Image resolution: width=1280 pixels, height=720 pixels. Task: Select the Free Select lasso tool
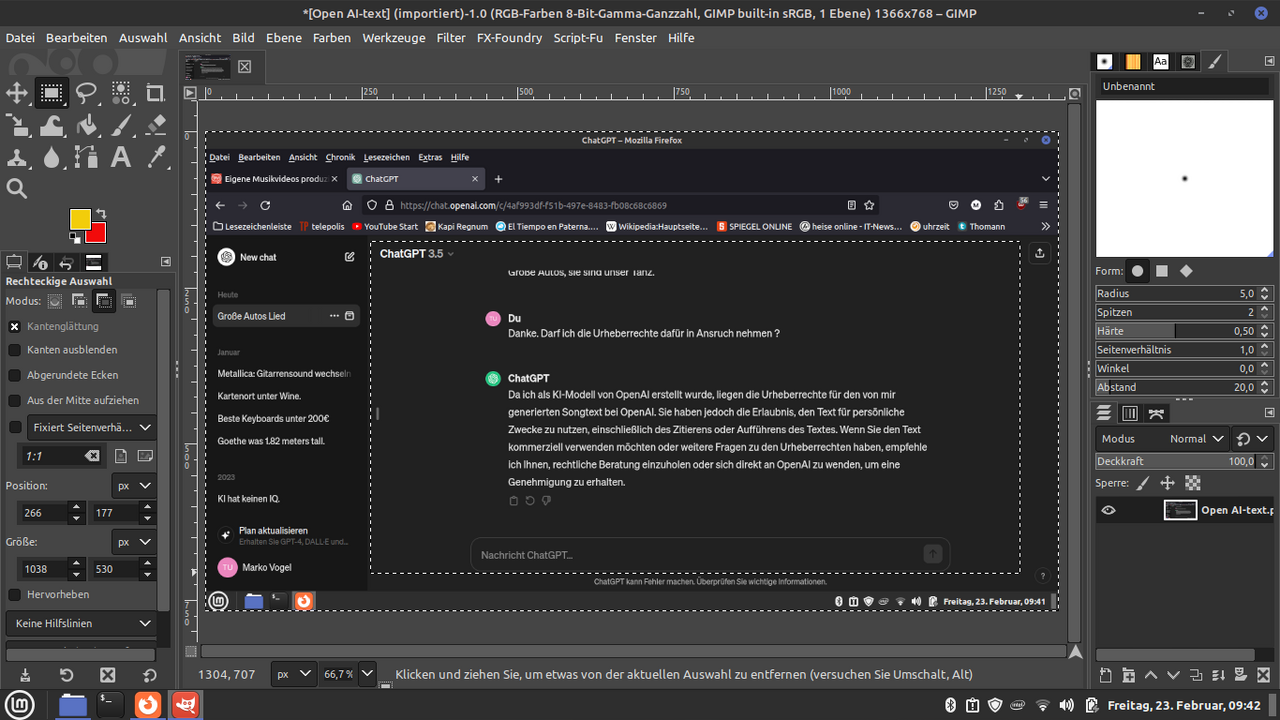pyautogui.click(x=86, y=94)
